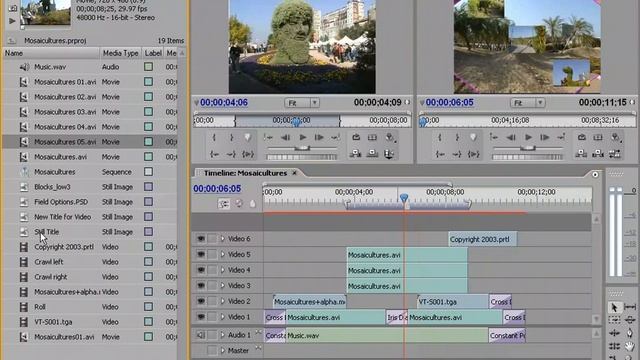The height and width of the screenshot is (360, 640).
Task: Click the Timeline playhead marker
Action: 404,198
